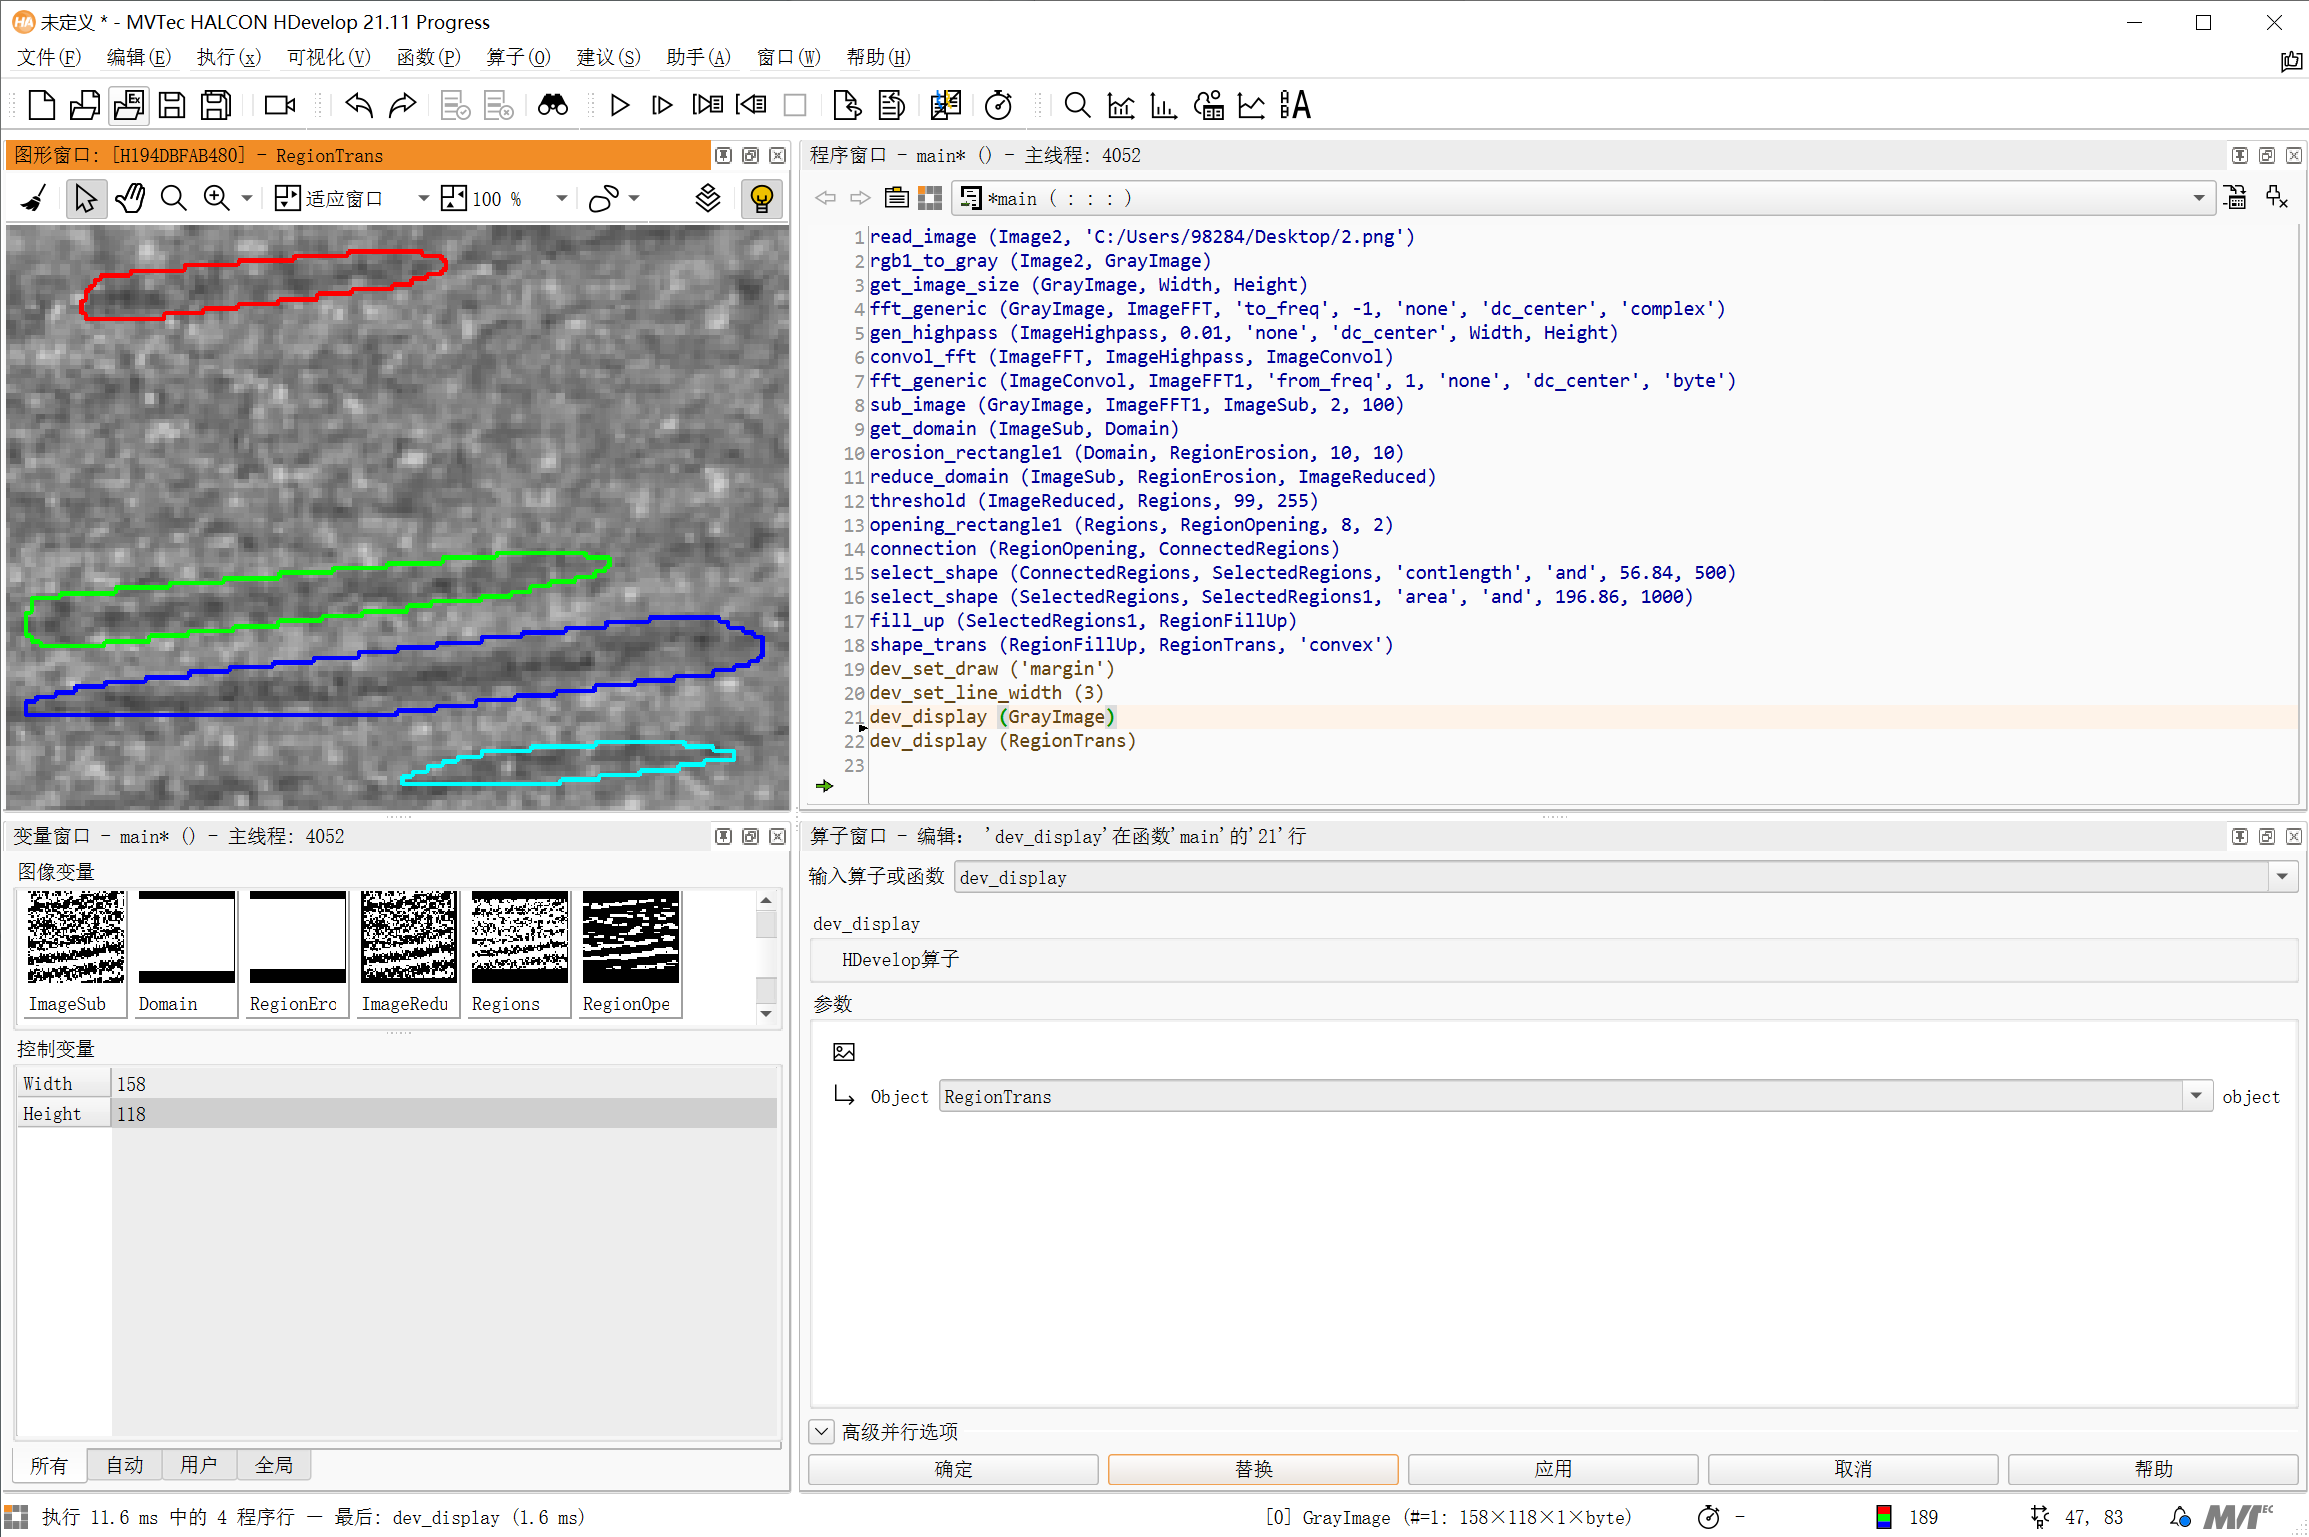Click the stopwatch profiler icon
The width and height of the screenshot is (2309, 1537).
pos(998,105)
